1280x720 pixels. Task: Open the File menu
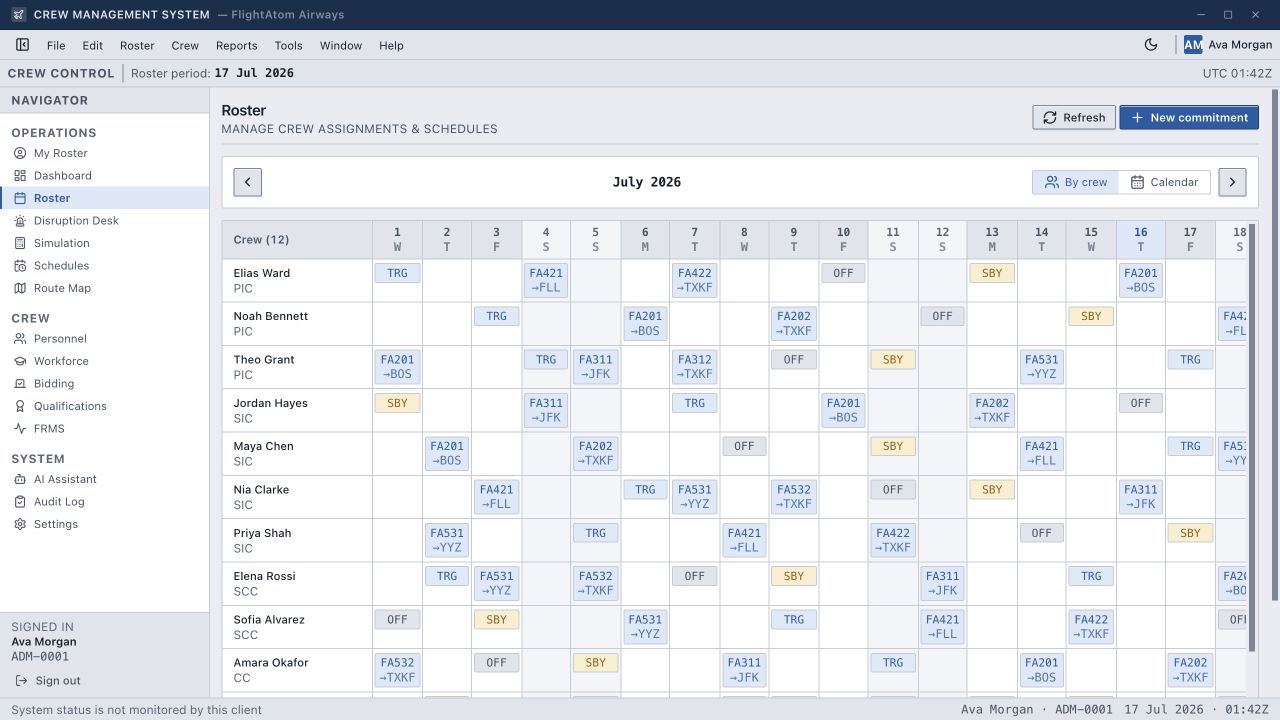(x=56, y=45)
